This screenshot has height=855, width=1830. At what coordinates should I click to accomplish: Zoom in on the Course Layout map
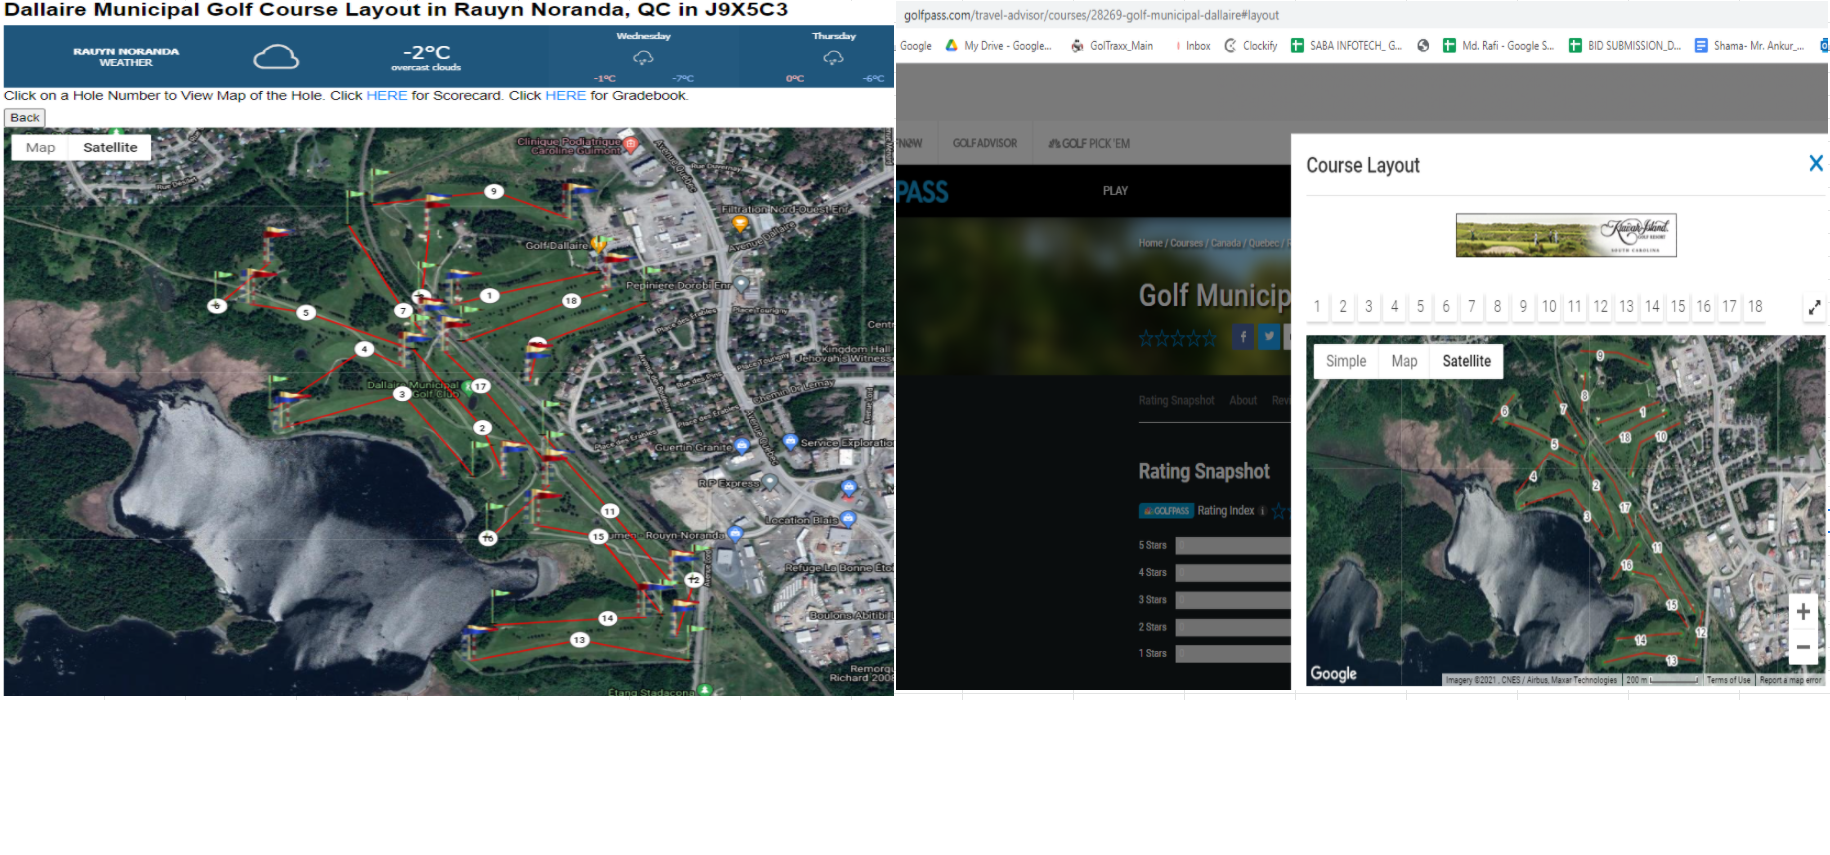pyautogui.click(x=1803, y=612)
